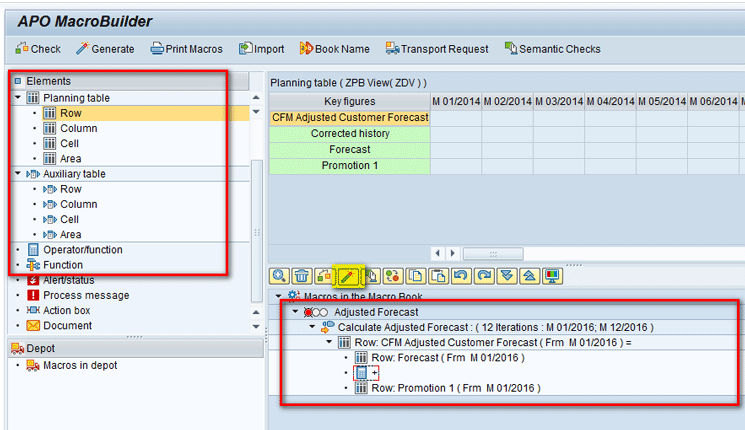Collapse the Auxiliary table tree node
745x430 pixels.
(x=18, y=174)
